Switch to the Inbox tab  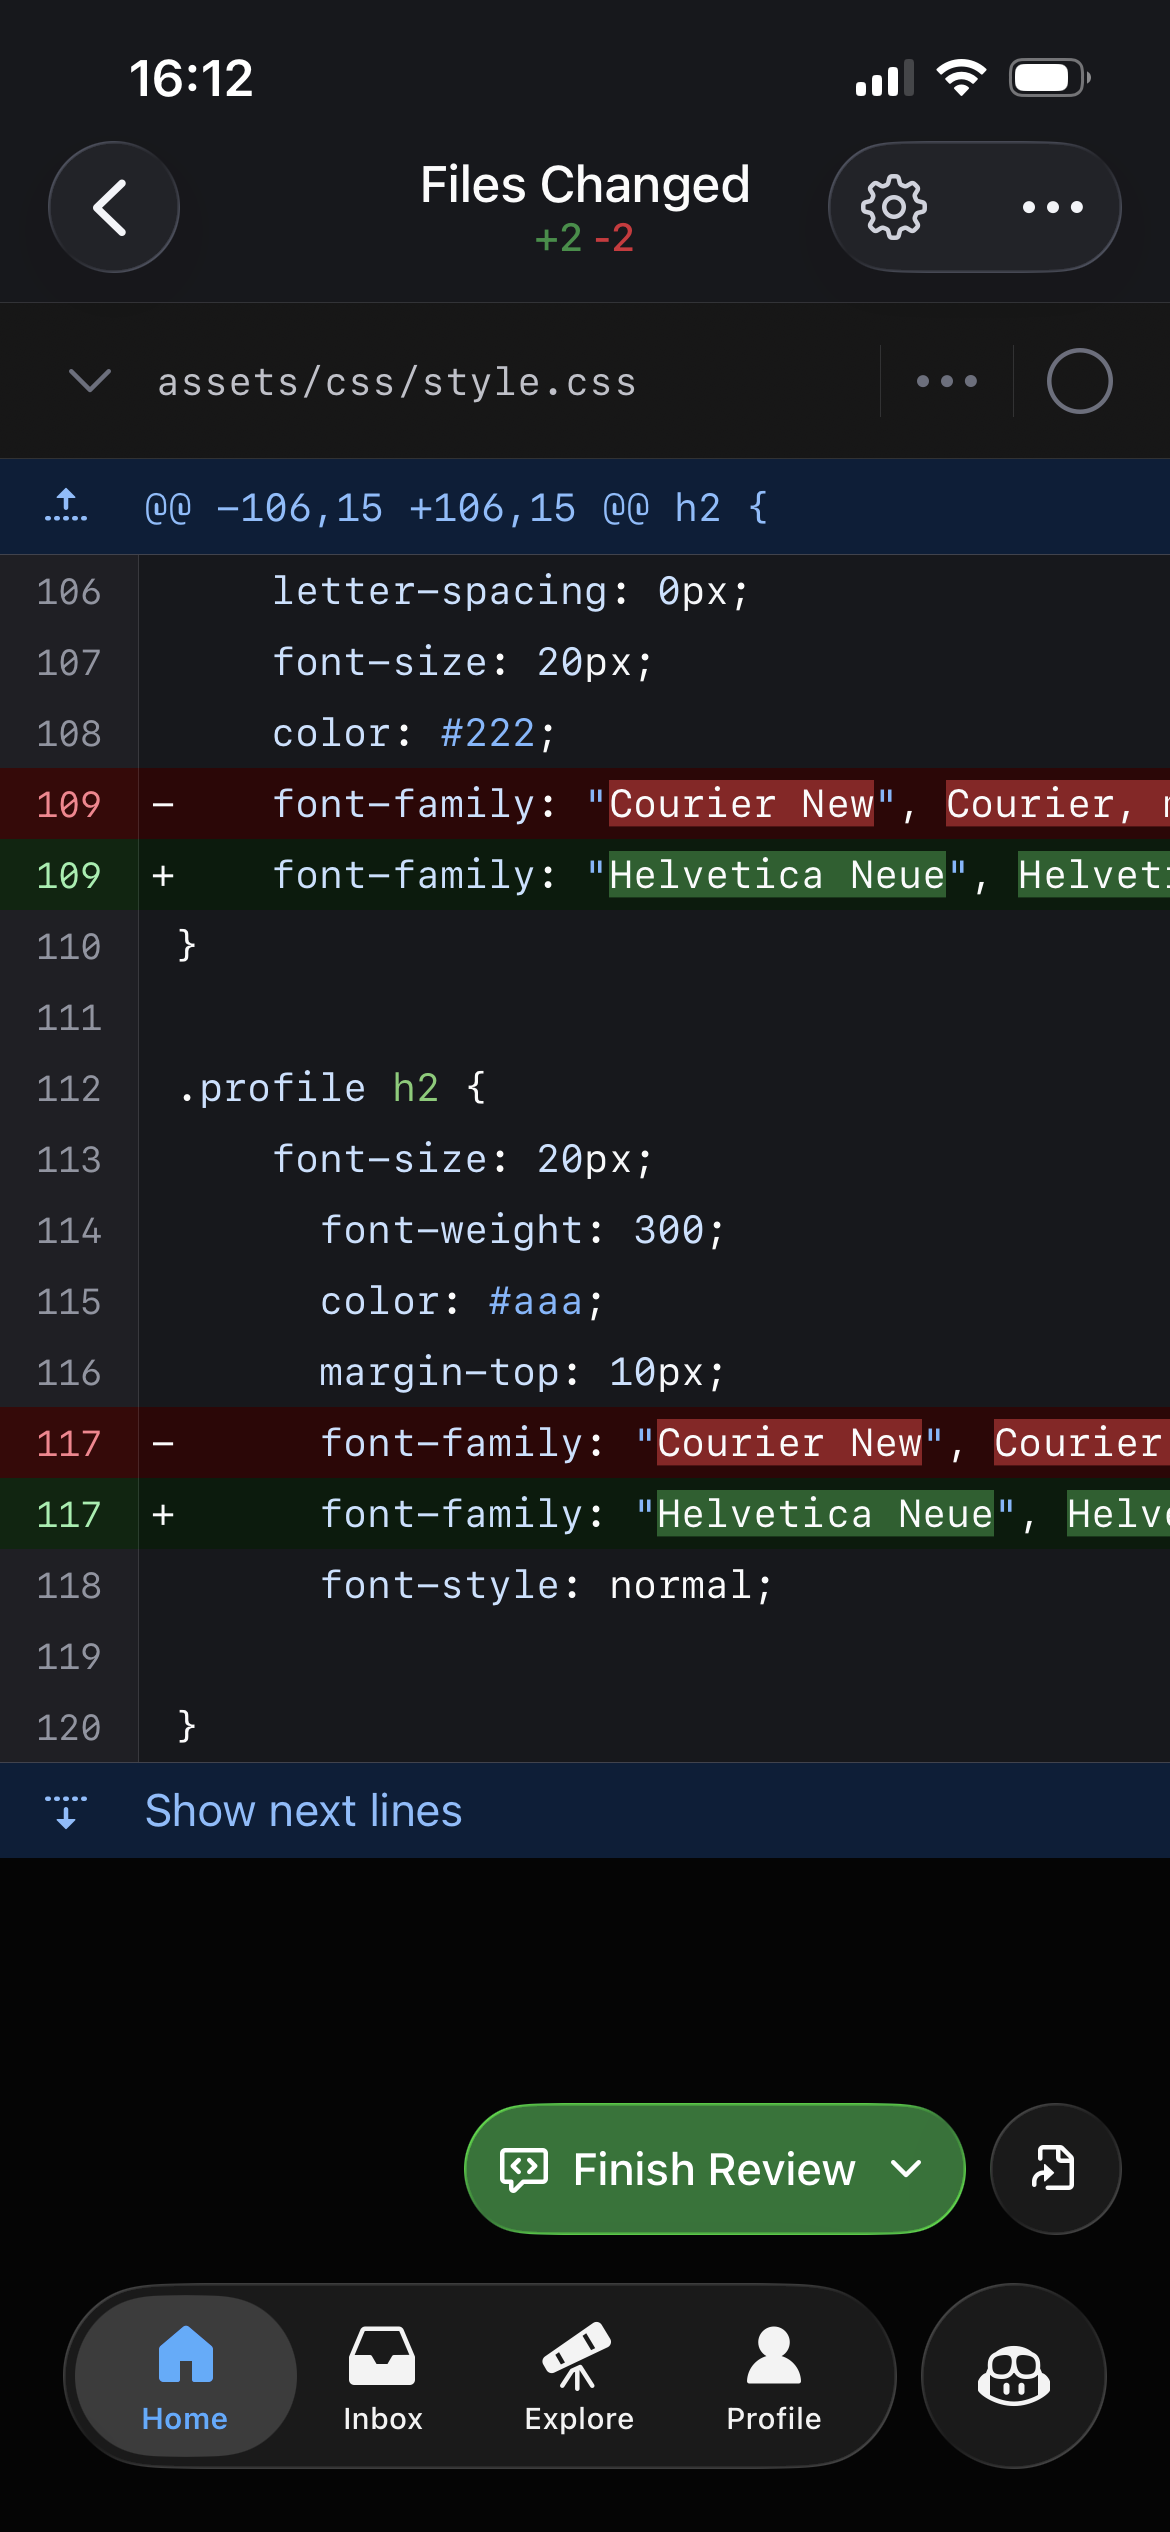coord(382,2376)
